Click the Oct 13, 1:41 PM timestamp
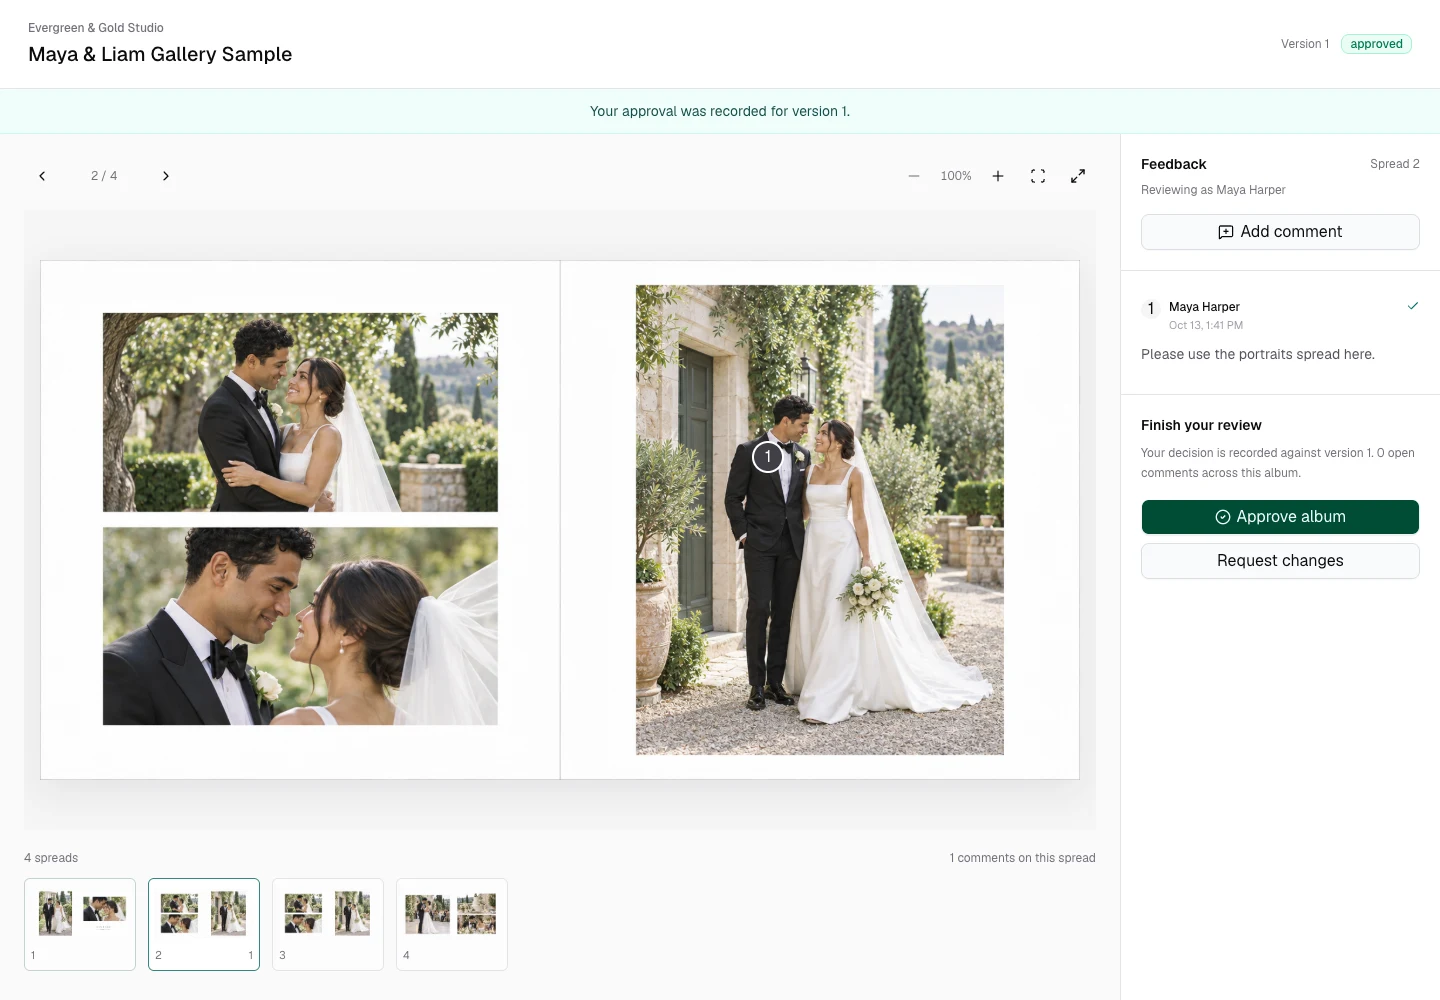This screenshot has height=1000, width=1440. (1206, 325)
